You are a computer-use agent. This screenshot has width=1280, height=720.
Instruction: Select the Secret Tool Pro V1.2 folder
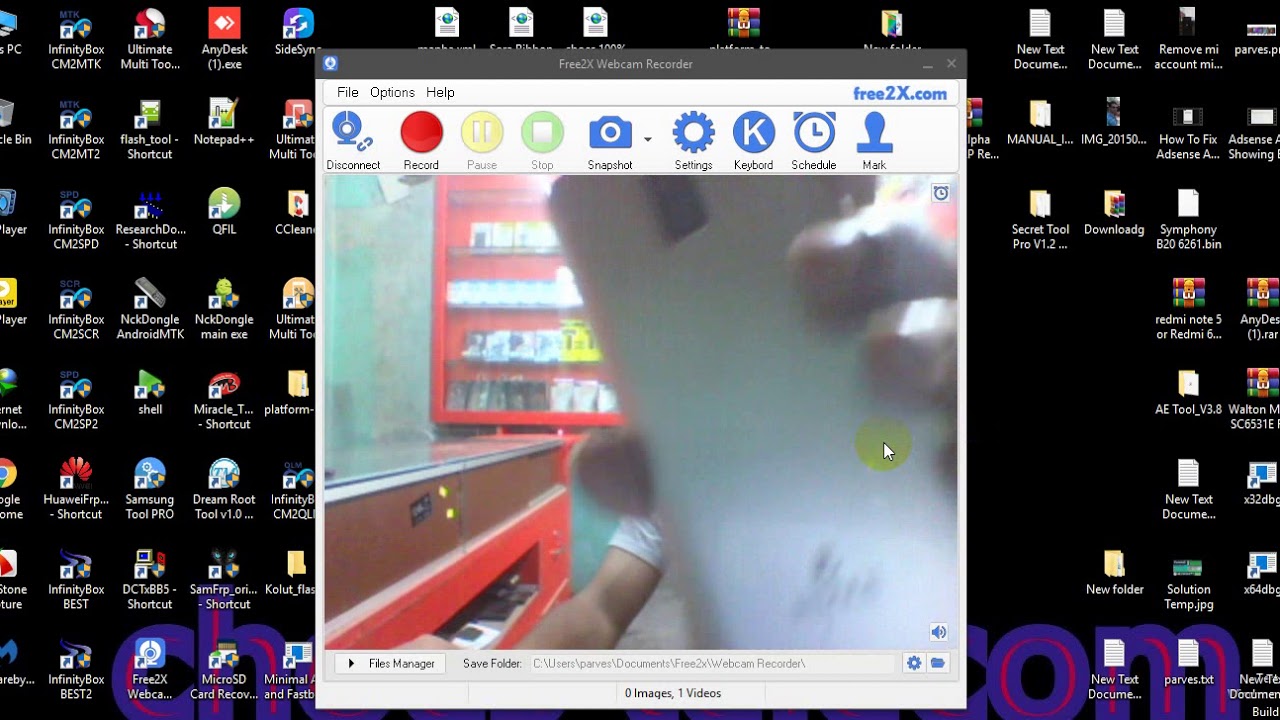pos(1040,220)
